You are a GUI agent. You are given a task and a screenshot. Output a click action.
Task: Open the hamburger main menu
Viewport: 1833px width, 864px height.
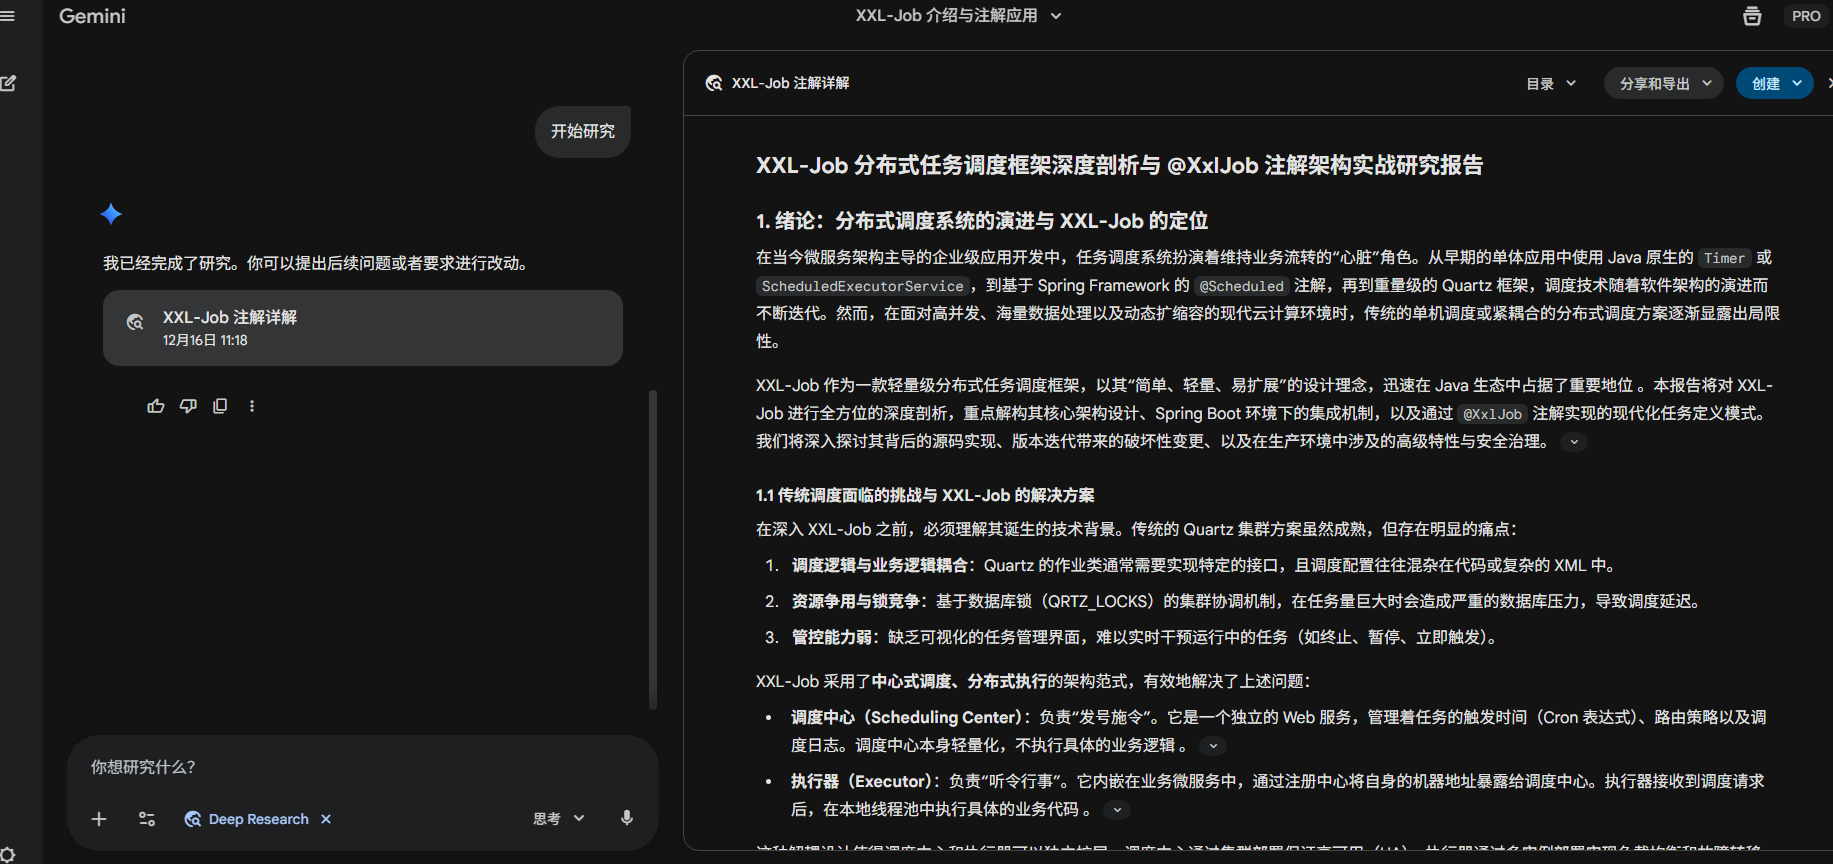click(8, 16)
